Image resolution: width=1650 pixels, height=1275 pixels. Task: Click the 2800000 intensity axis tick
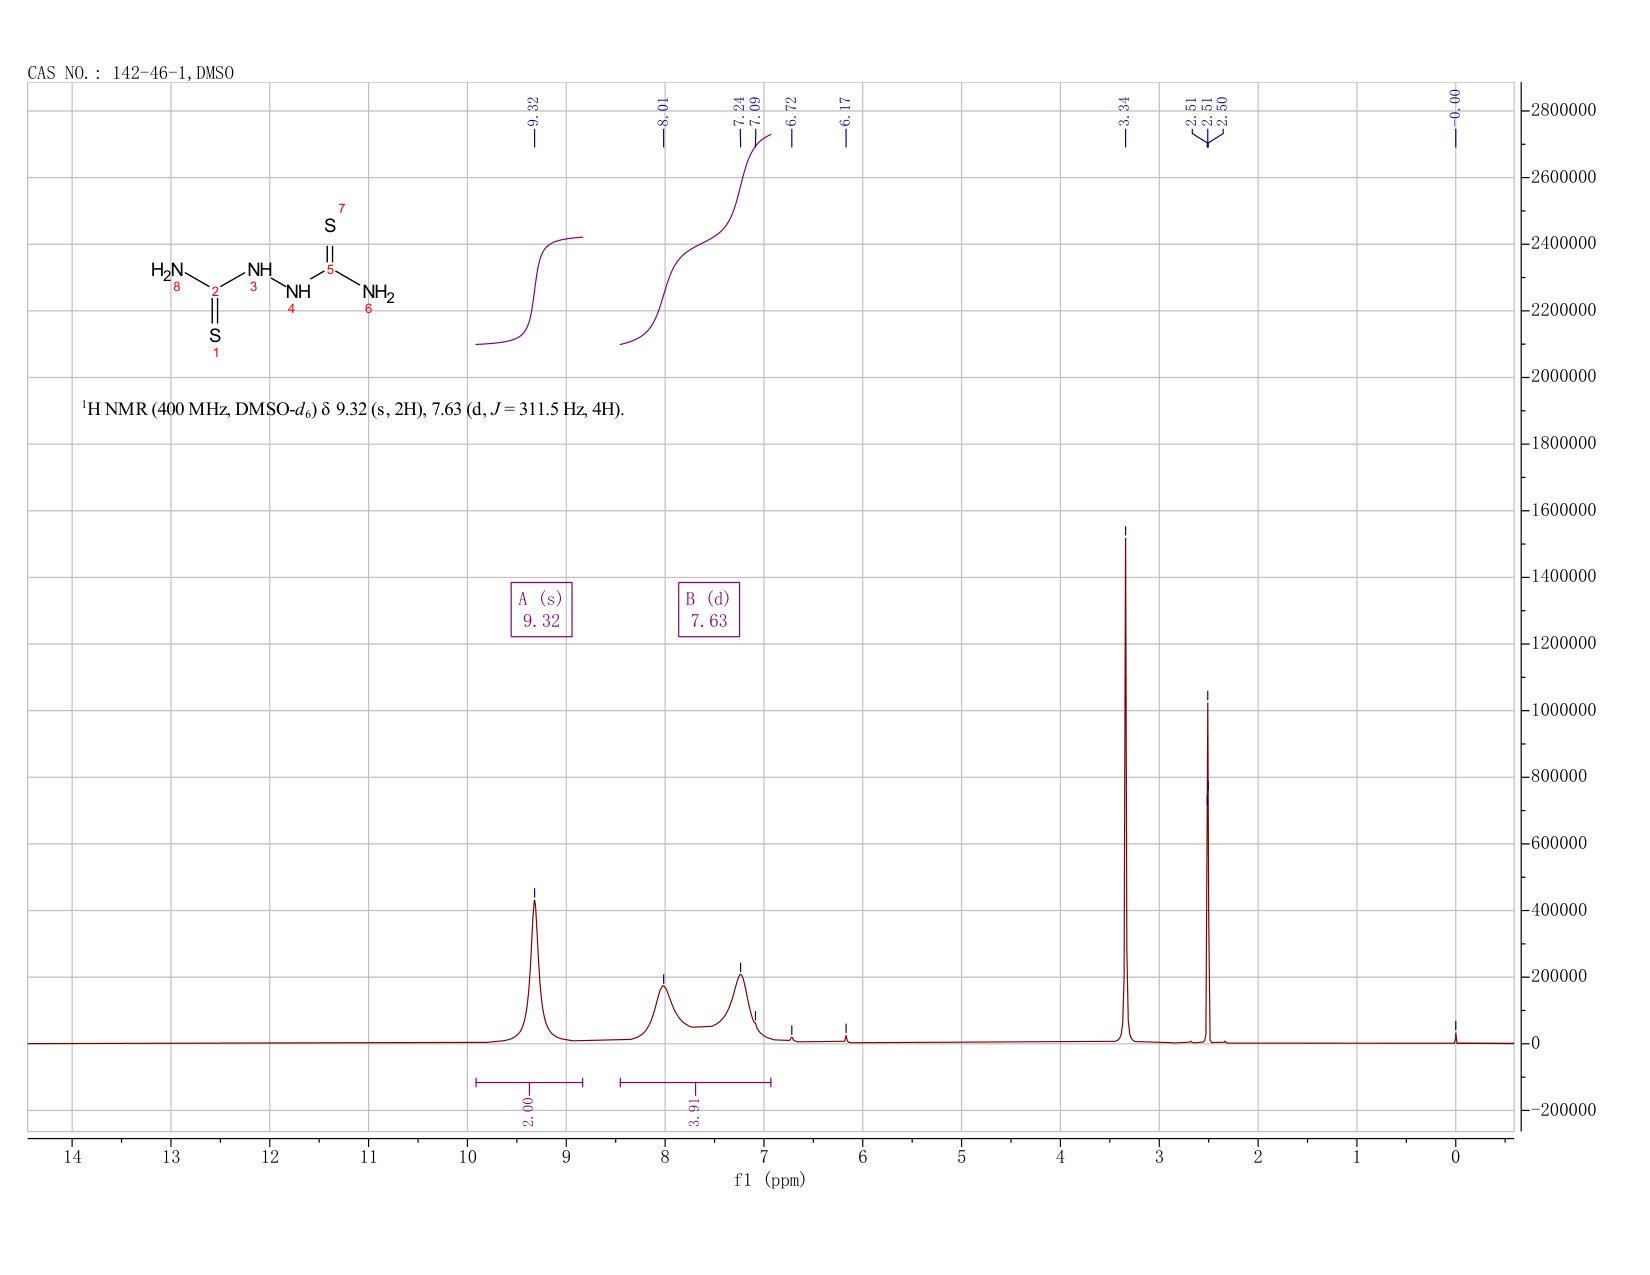click(1561, 110)
